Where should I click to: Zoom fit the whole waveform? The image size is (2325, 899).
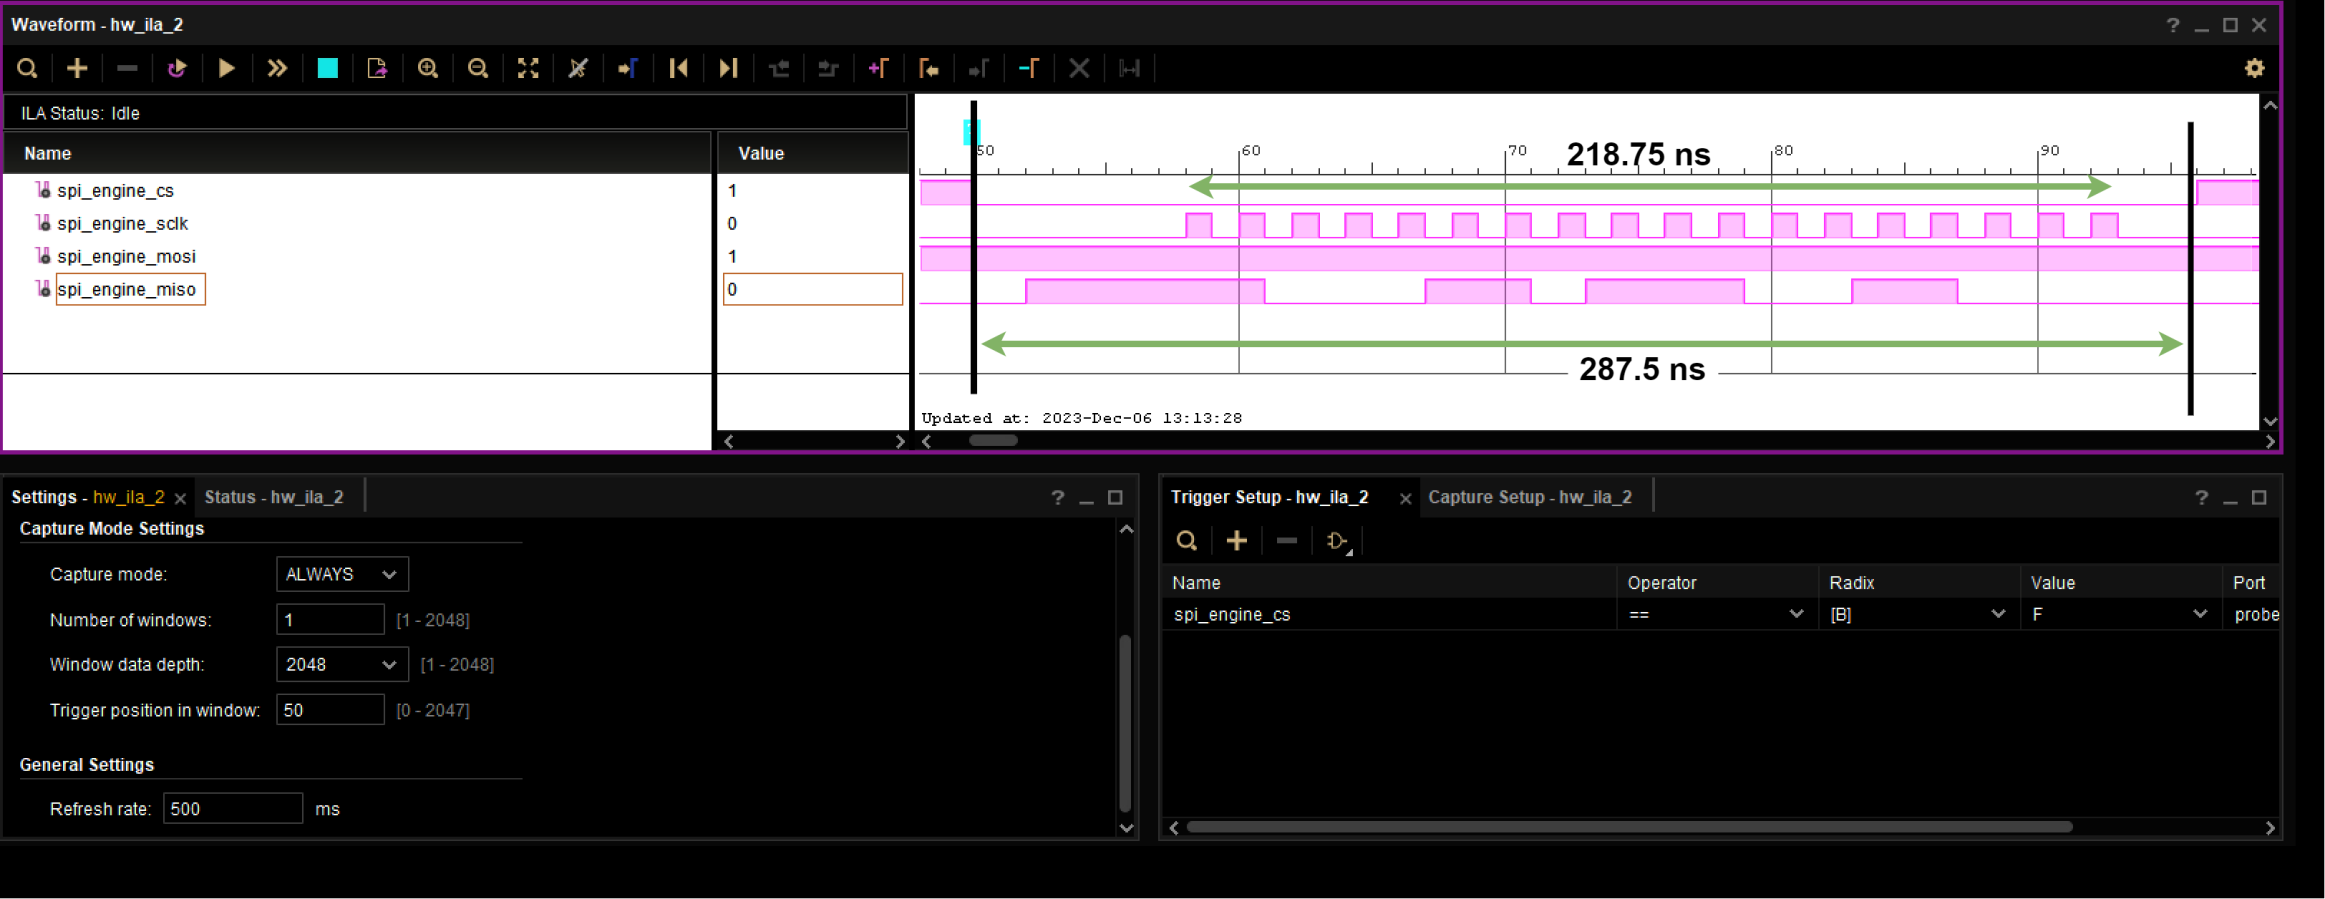(528, 68)
